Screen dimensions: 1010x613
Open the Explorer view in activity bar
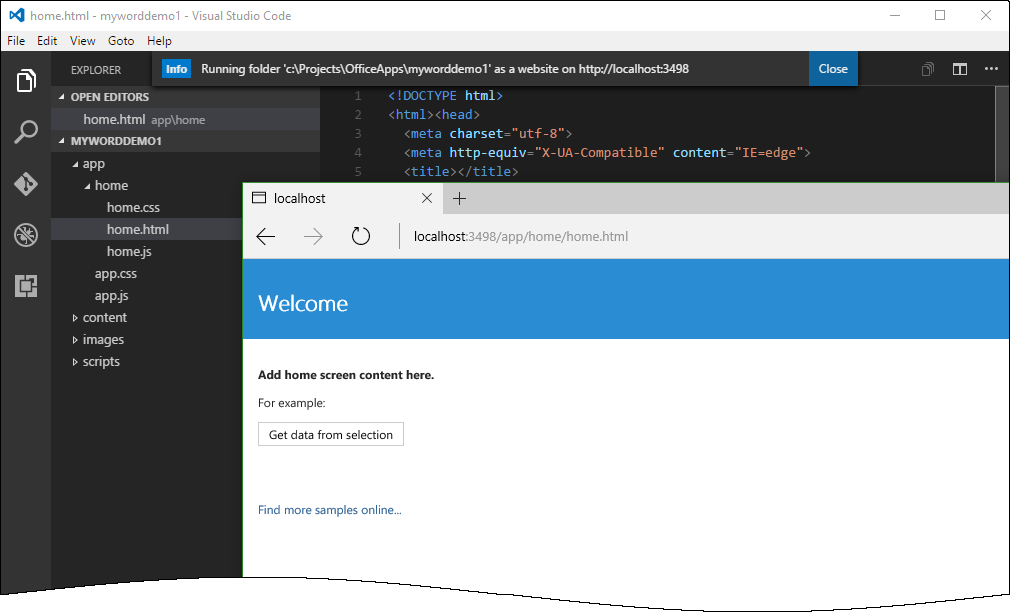pos(26,81)
